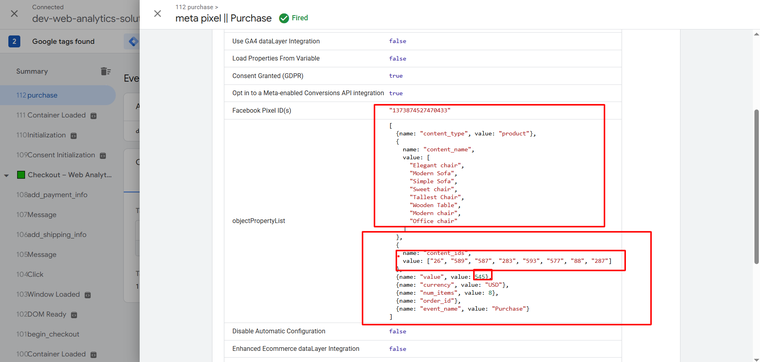Click the Disable Automatic Configuration row
The height and width of the screenshot is (362, 760).
point(423,331)
